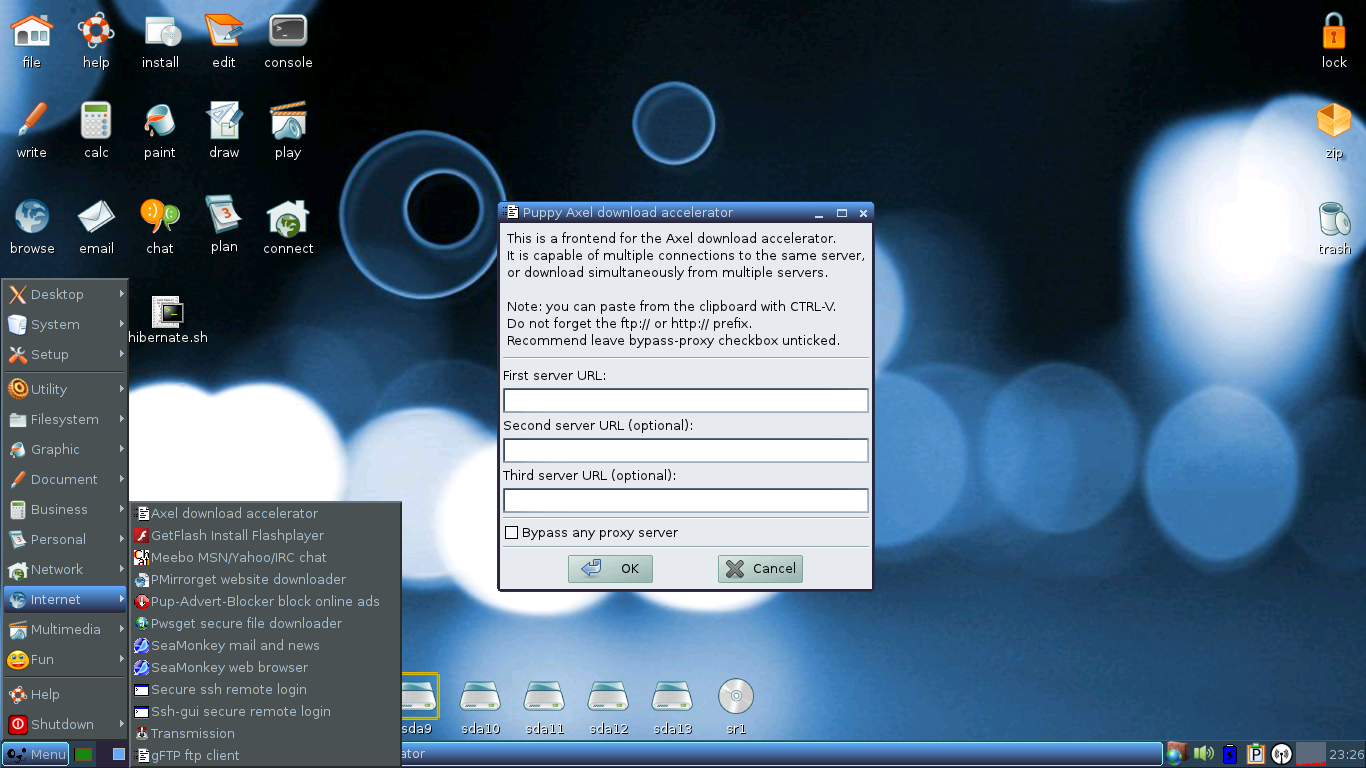Open the sr1 optical disc icon
Image resolution: width=1366 pixels, height=768 pixels.
point(736,697)
